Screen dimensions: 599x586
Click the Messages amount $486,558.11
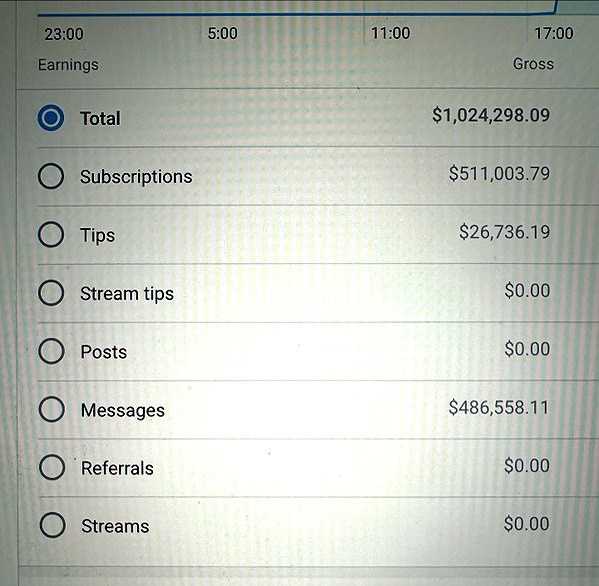click(x=499, y=407)
